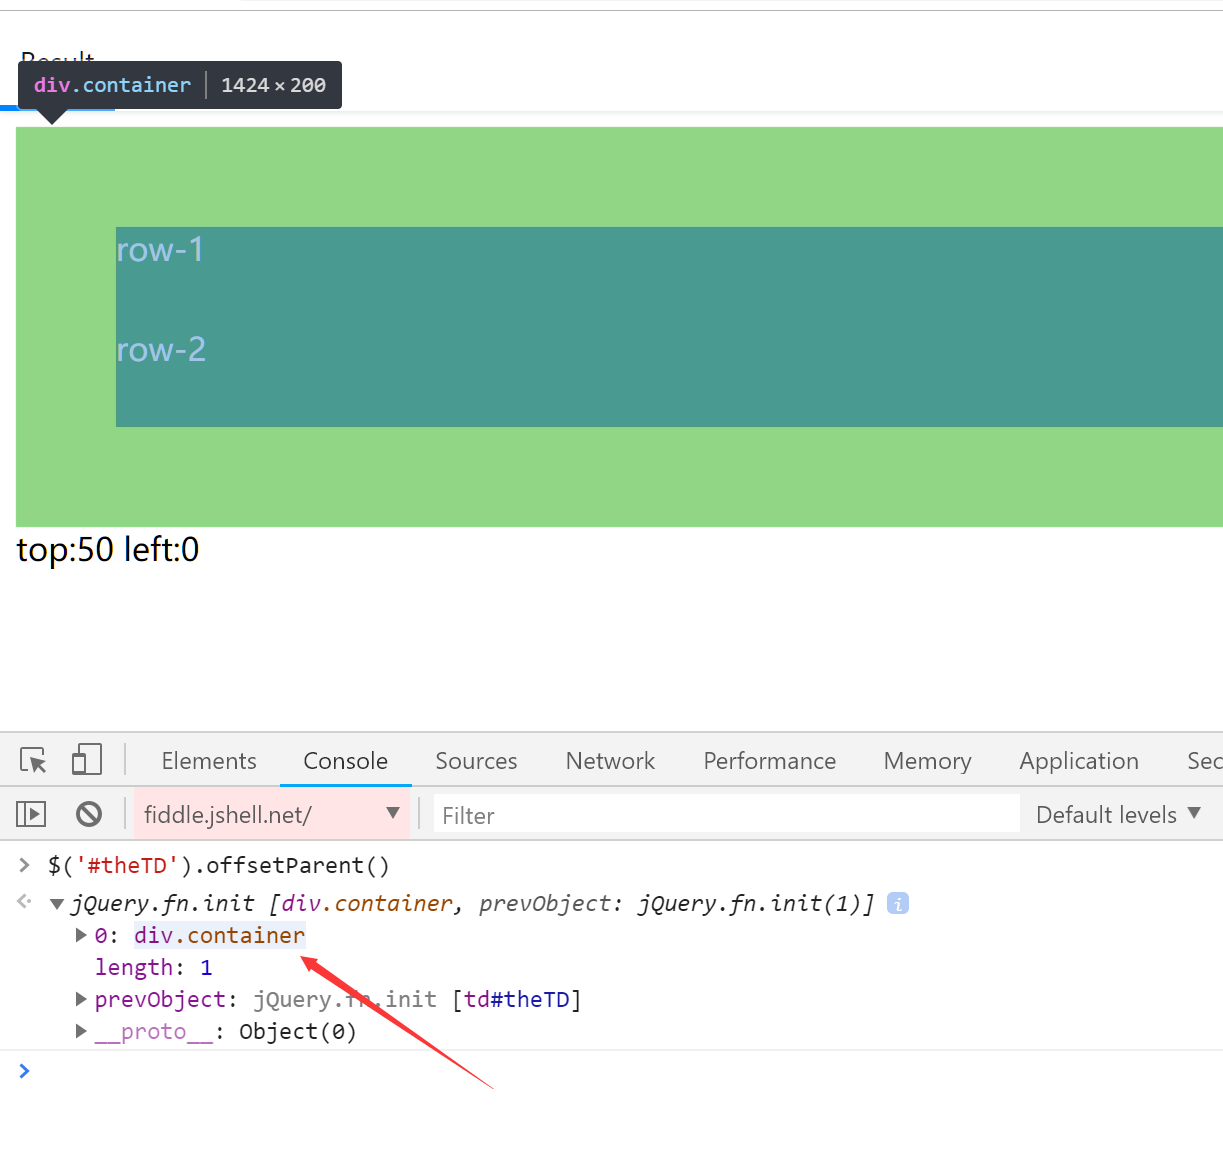This screenshot has height=1171, width=1223.
Task: Activate the inspect element picker icon
Action: click(33, 760)
